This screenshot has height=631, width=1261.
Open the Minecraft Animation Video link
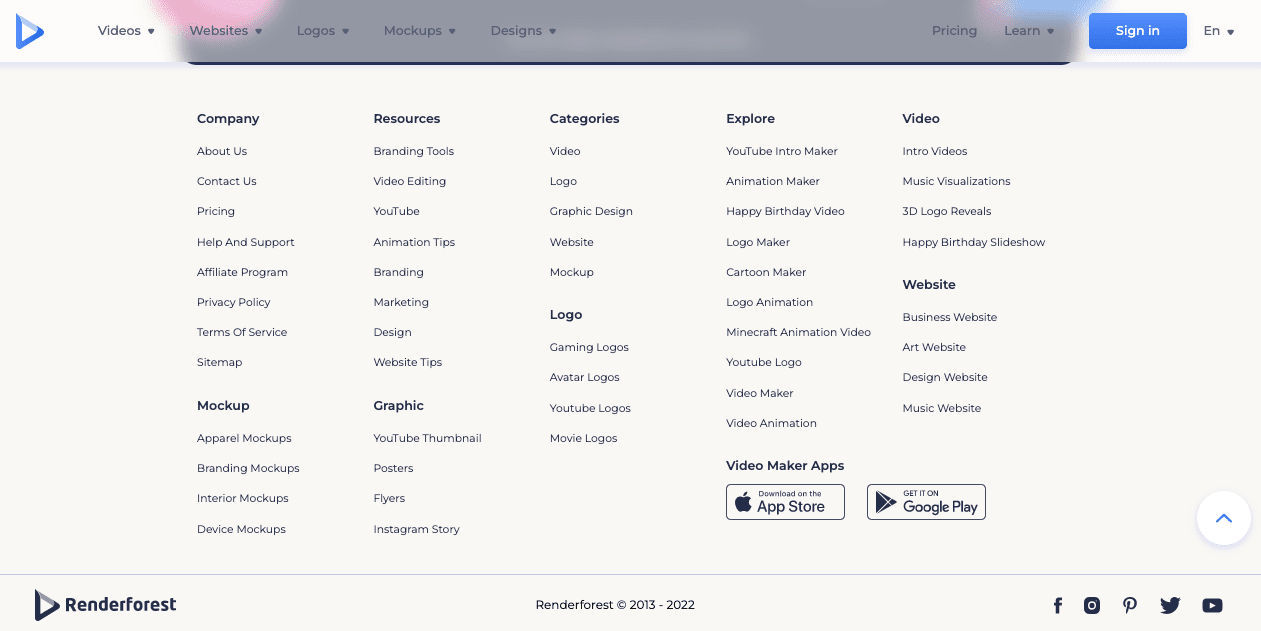point(799,332)
